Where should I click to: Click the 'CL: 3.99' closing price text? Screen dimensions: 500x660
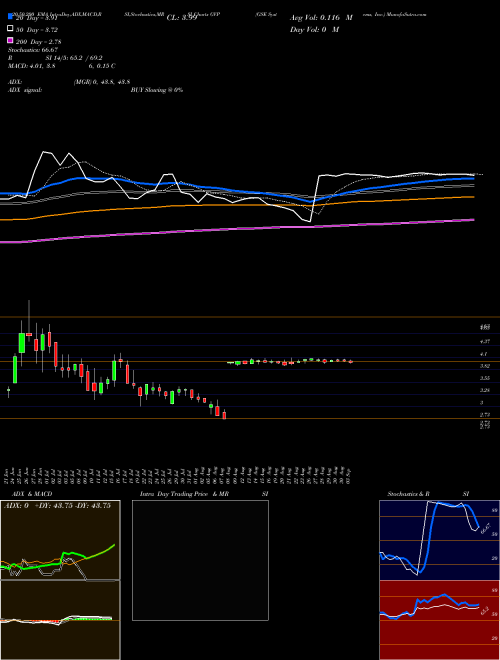coord(182,18)
